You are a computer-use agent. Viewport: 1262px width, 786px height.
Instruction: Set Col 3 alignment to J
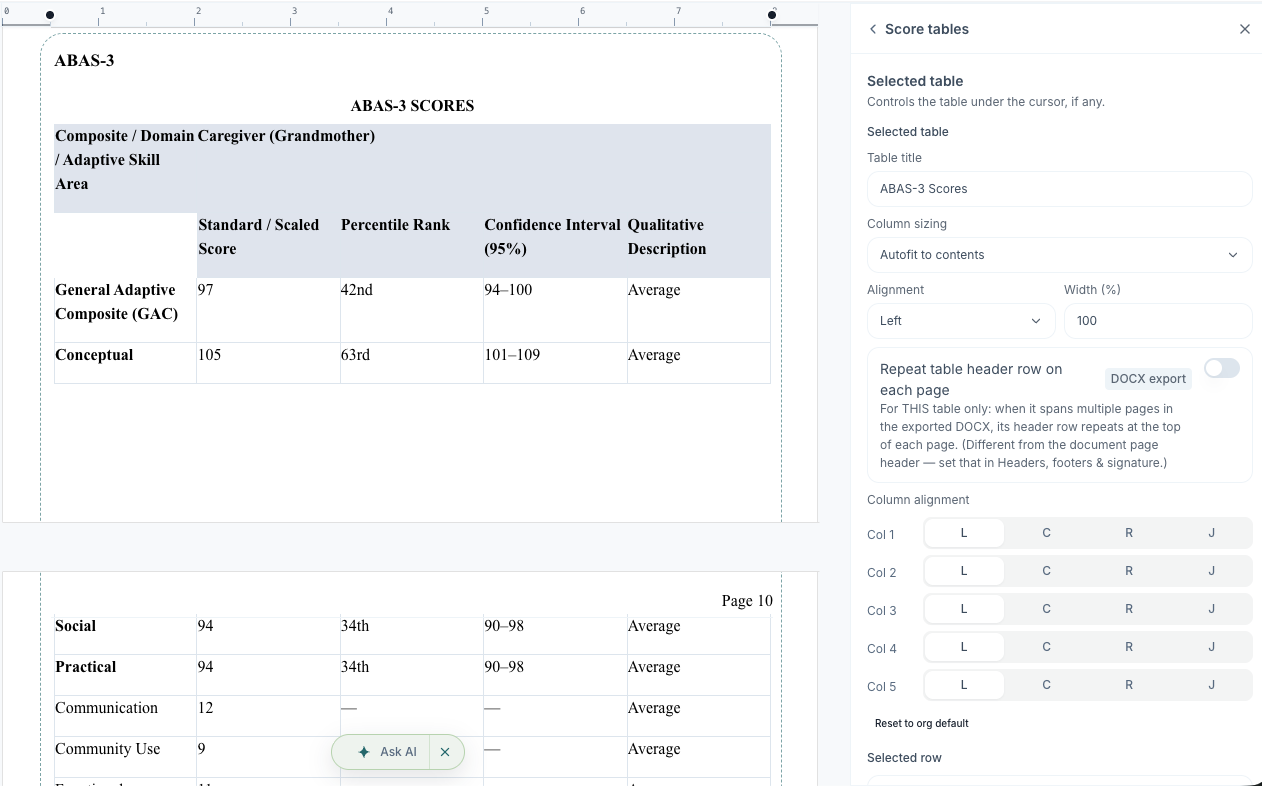[1211, 609]
